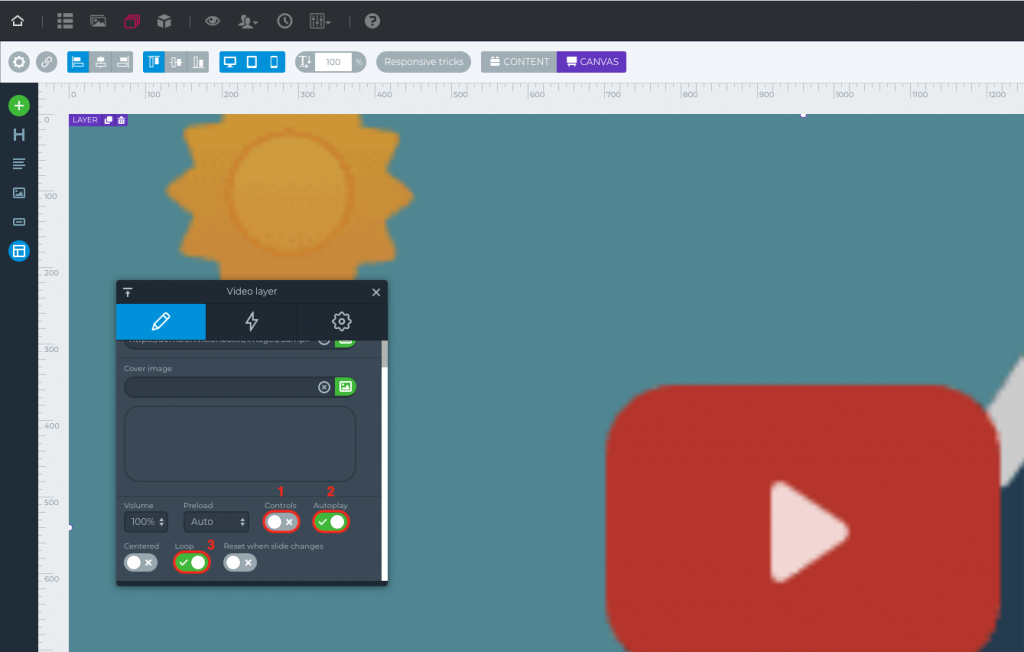Click the text scale 100 percent field
Image resolution: width=1024 pixels, height=652 pixels.
click(333, 62)
